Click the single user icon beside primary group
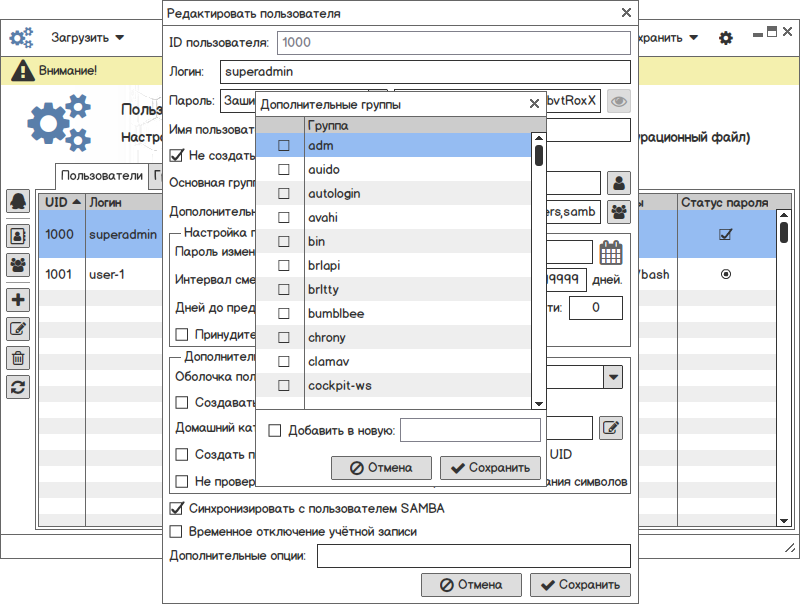Image resolution: width=800 pixels, height=604 pixels. pos(620,183)
